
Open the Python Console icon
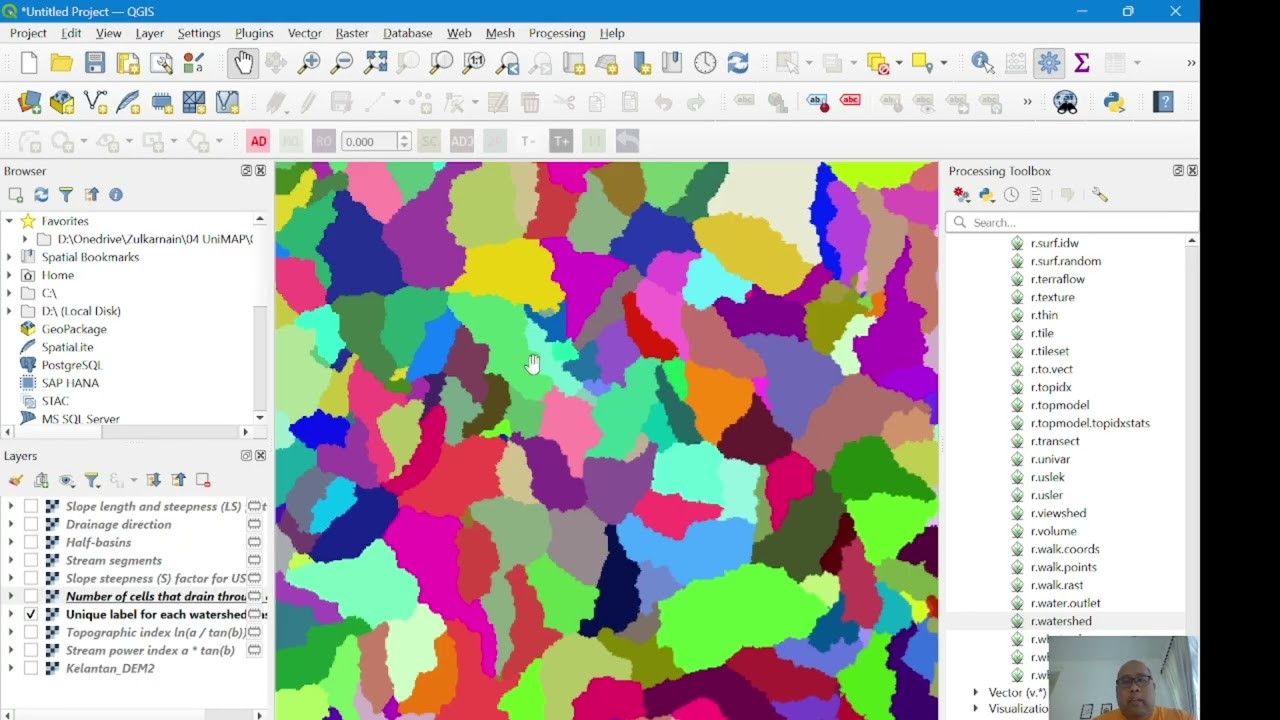1114,102
